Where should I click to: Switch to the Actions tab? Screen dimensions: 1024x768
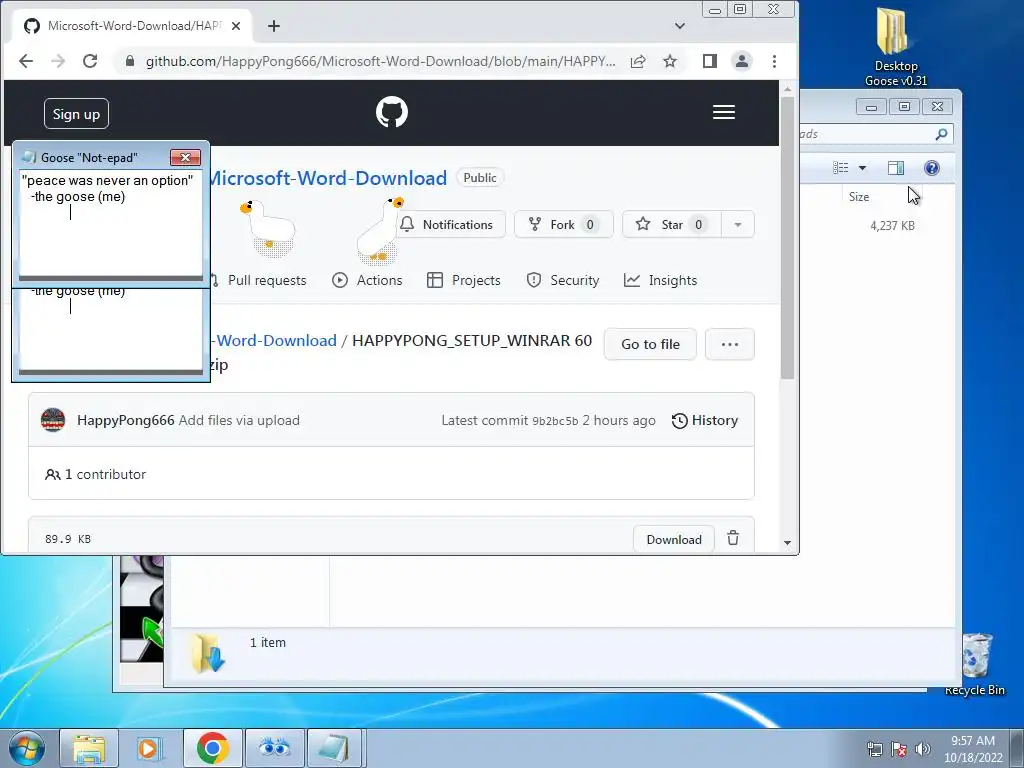(367, 280)
